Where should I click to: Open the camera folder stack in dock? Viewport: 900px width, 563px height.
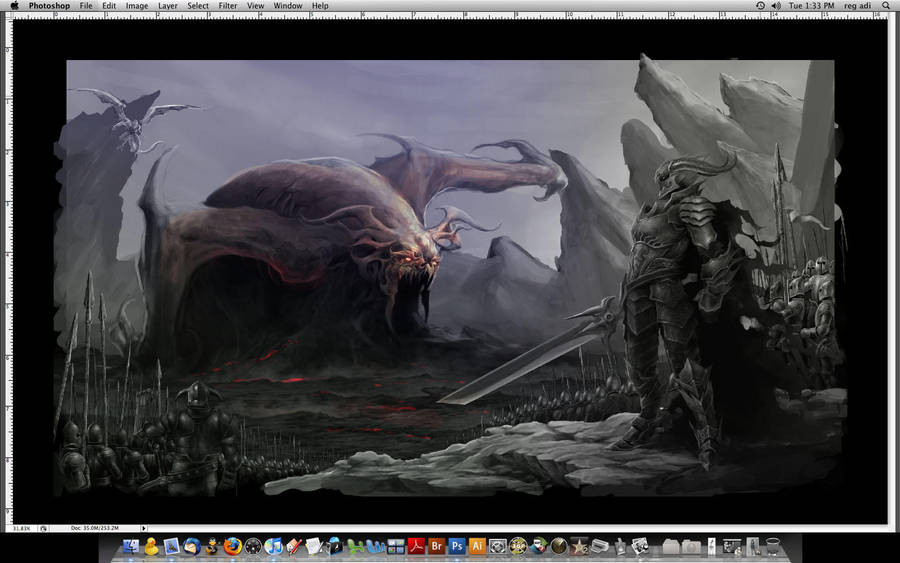click(692, 546)
